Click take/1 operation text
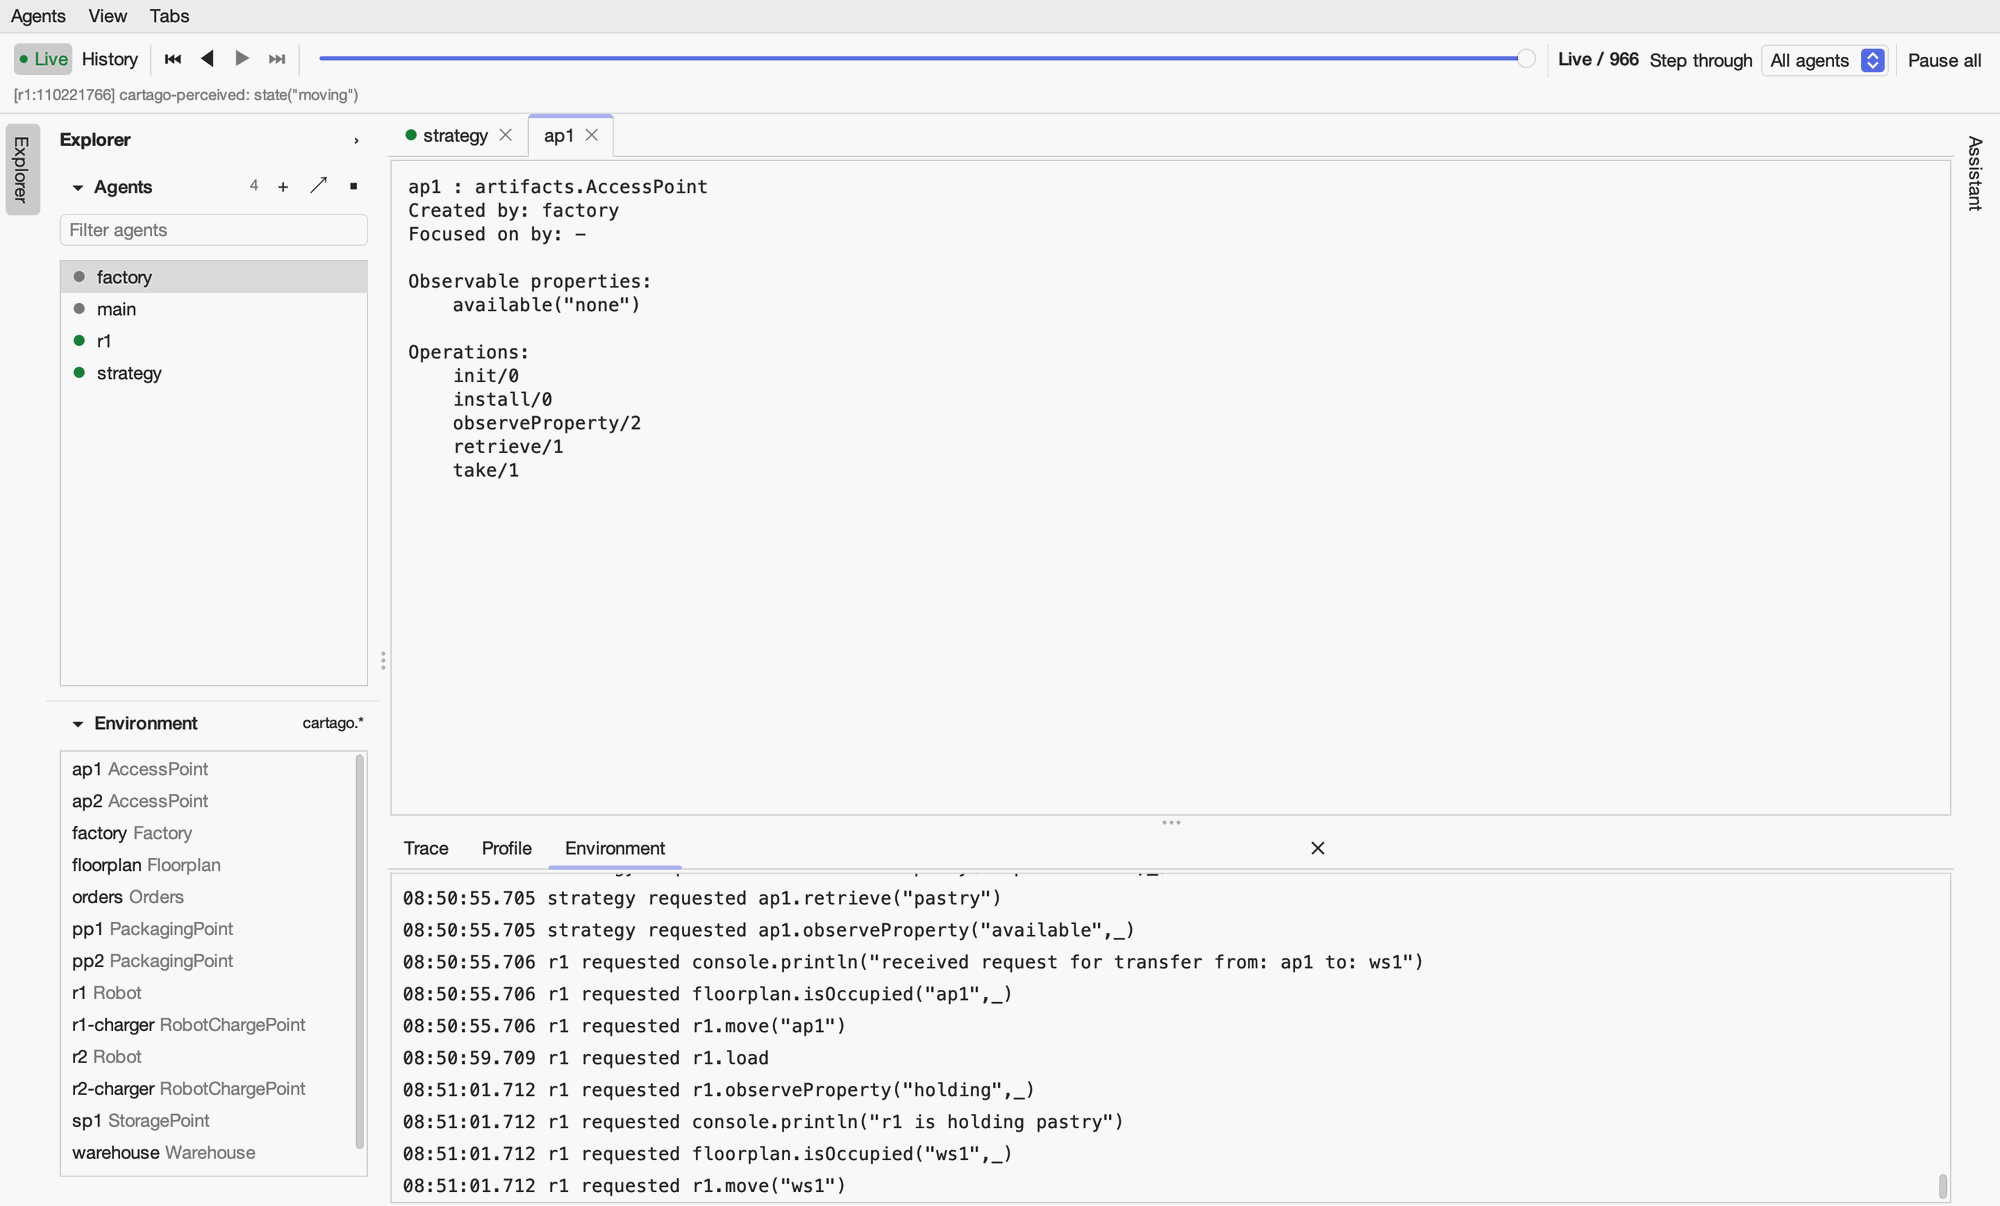Screen dimensions: 2000x1206 [x=486, y=470]
